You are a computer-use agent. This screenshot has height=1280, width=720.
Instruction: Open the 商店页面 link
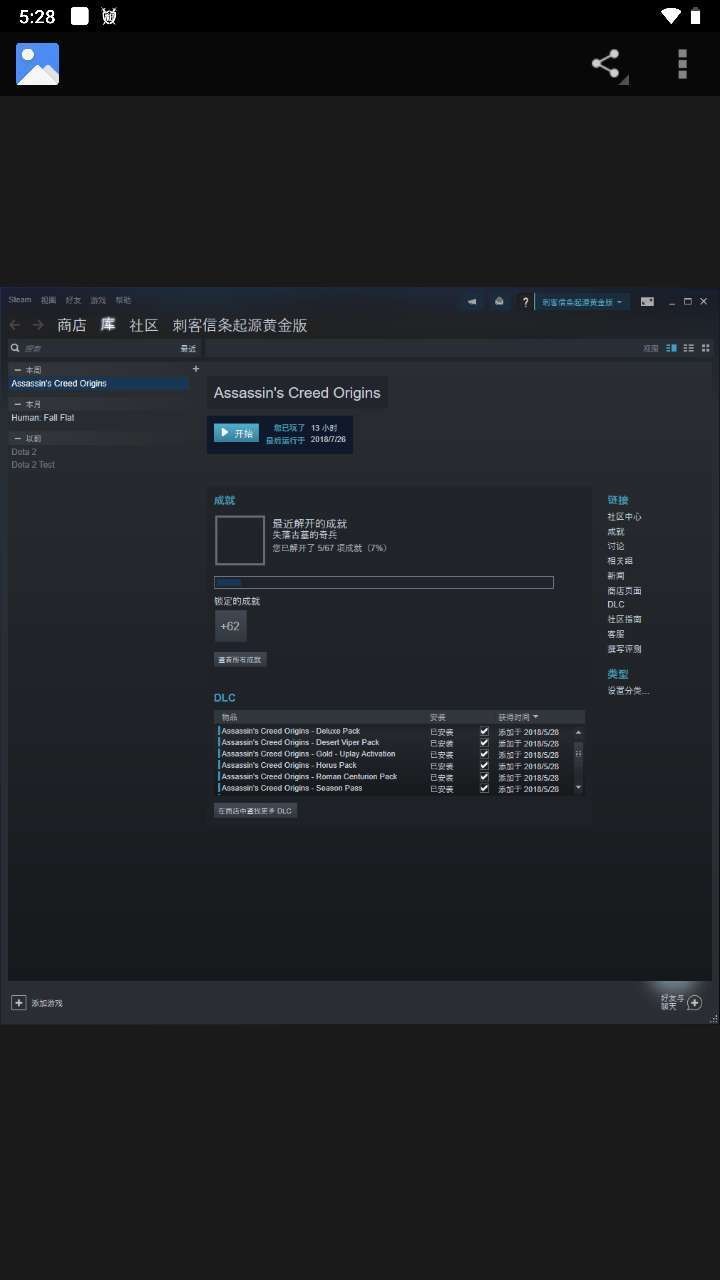(x=624, y=591)
